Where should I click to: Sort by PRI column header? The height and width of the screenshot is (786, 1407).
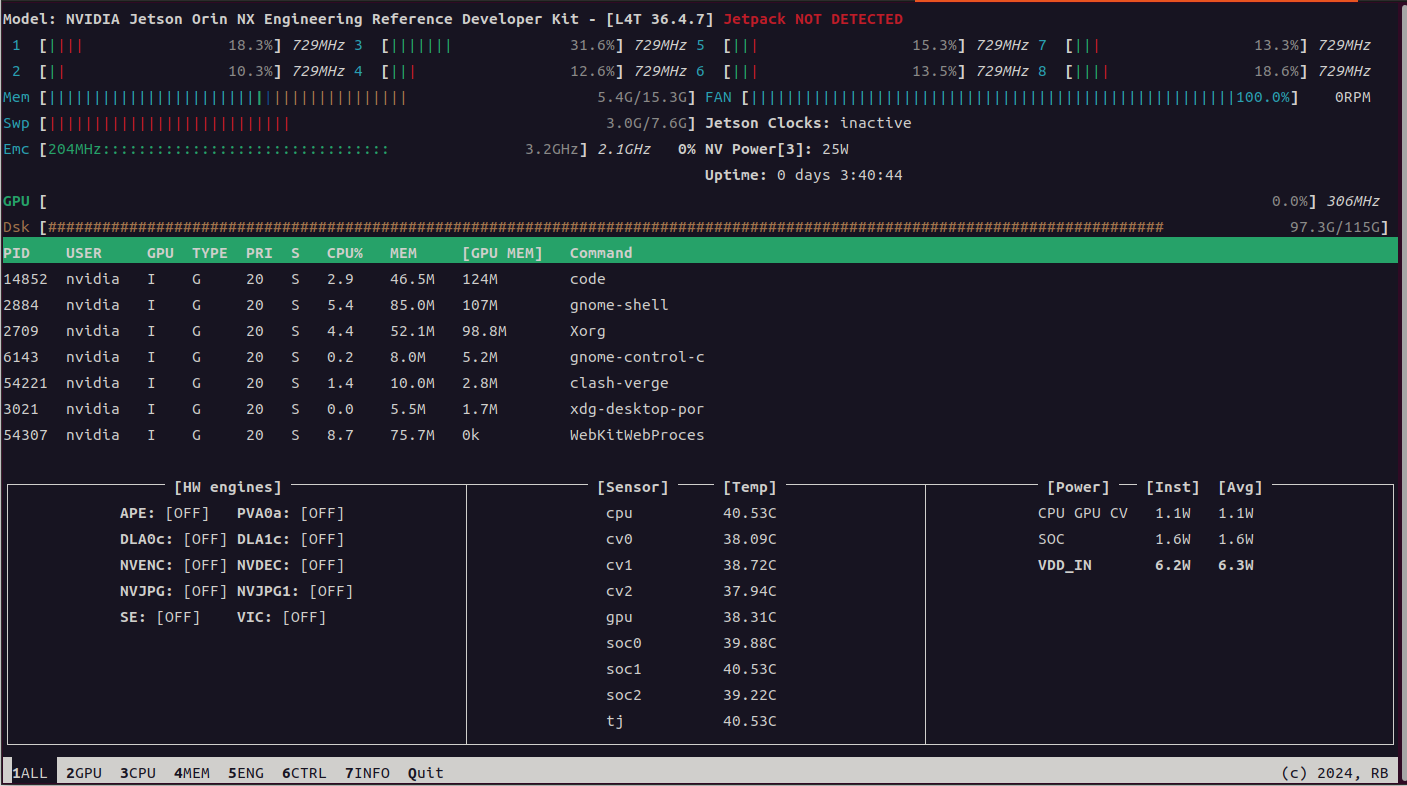259,253
